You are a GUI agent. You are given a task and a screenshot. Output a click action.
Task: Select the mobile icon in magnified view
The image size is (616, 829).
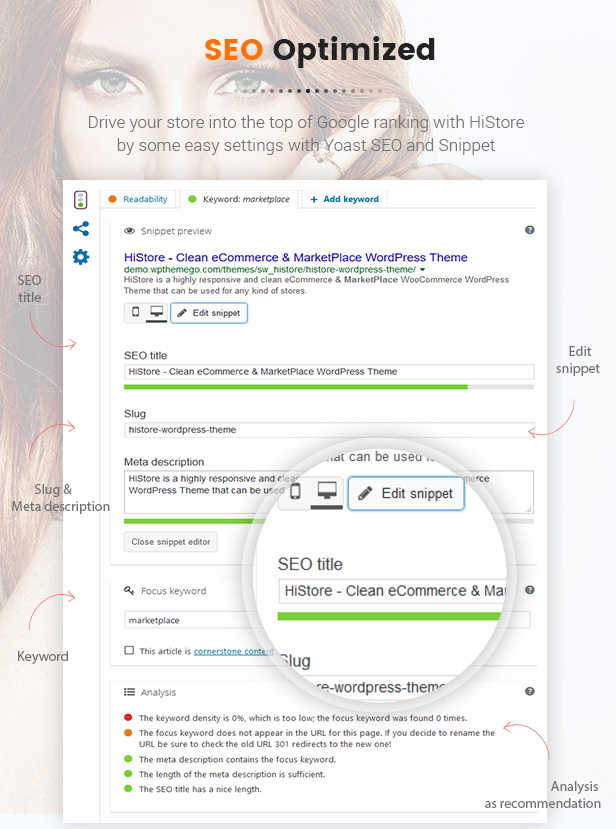pyautogui.click(x=296, y=492)
